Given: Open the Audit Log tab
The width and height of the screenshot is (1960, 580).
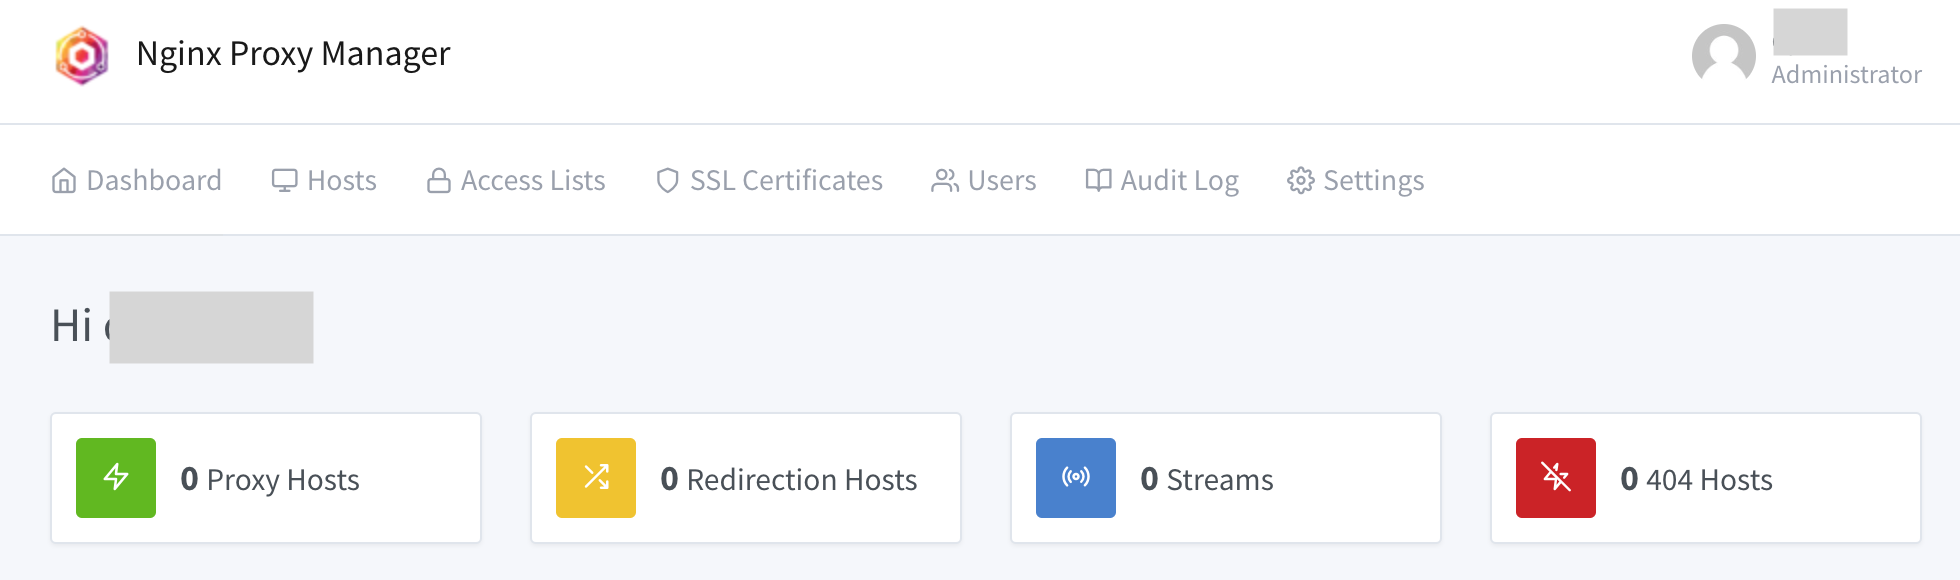Looking at the screenshot, I should coord(1162,180).
